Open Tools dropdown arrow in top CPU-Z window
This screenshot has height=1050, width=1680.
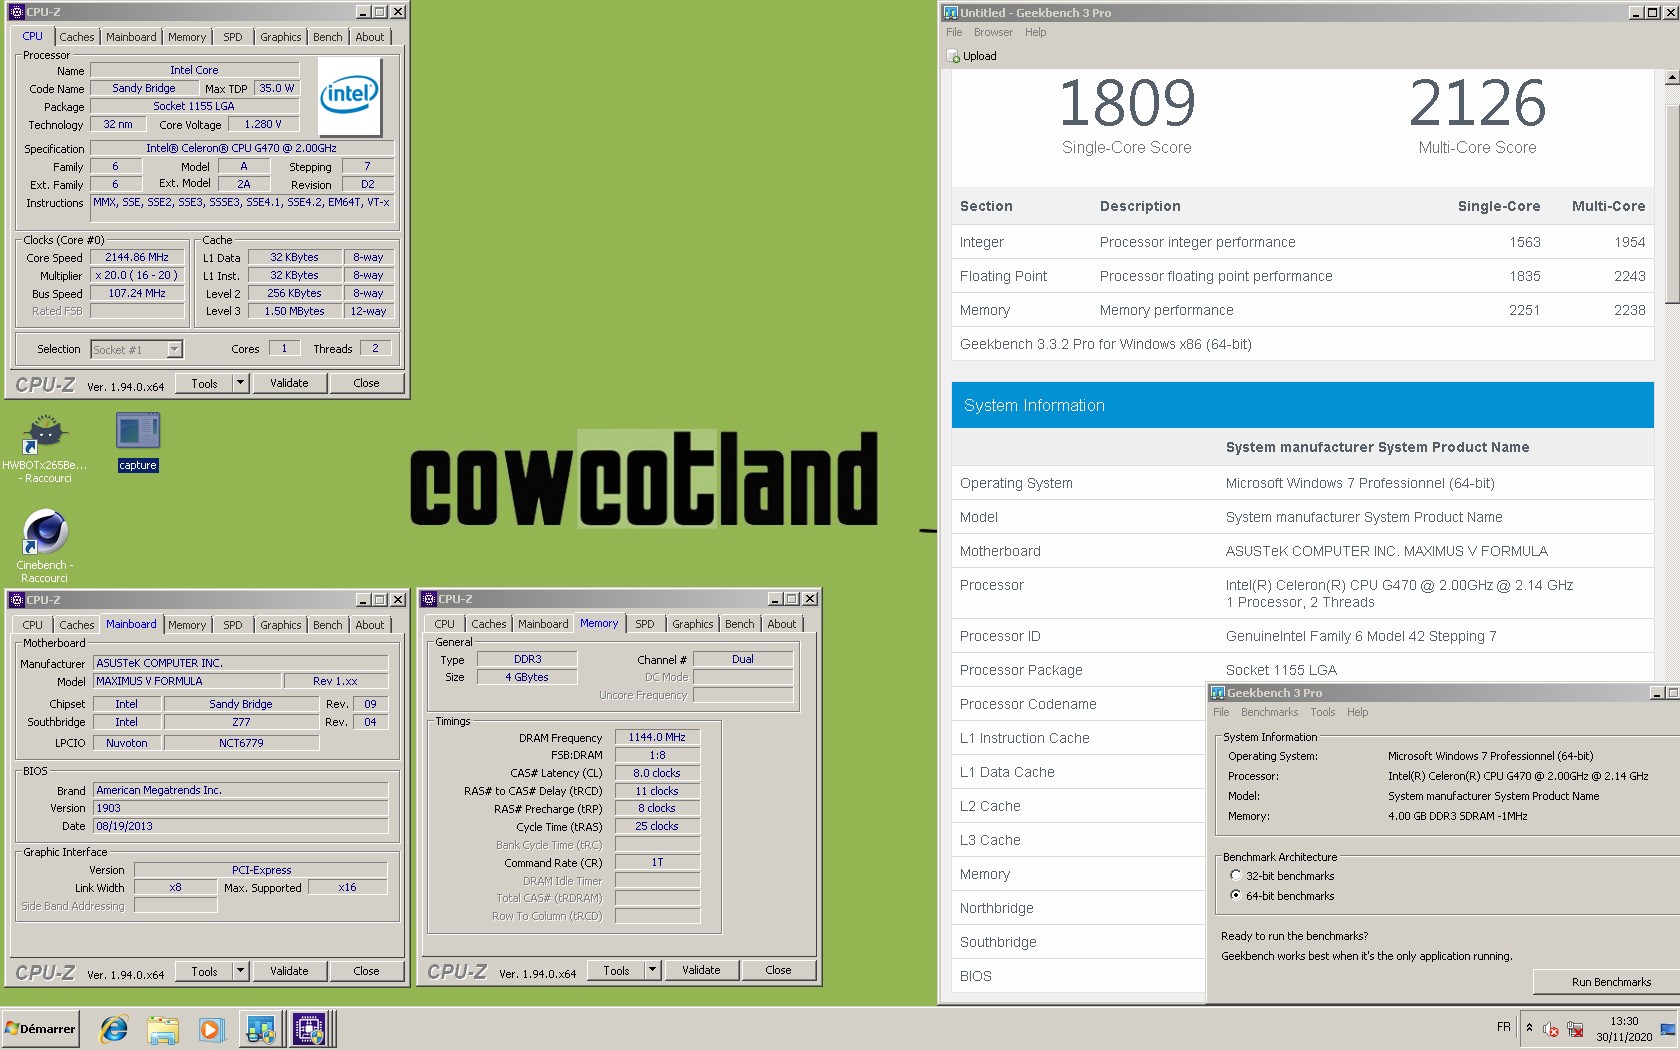point(240,383)
